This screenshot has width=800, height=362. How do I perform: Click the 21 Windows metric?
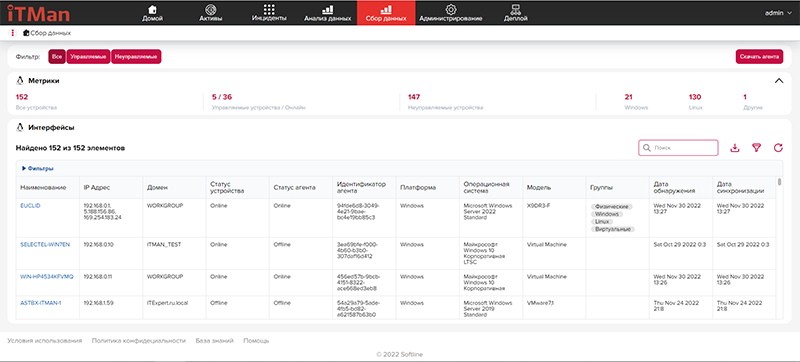click(636, 101)
